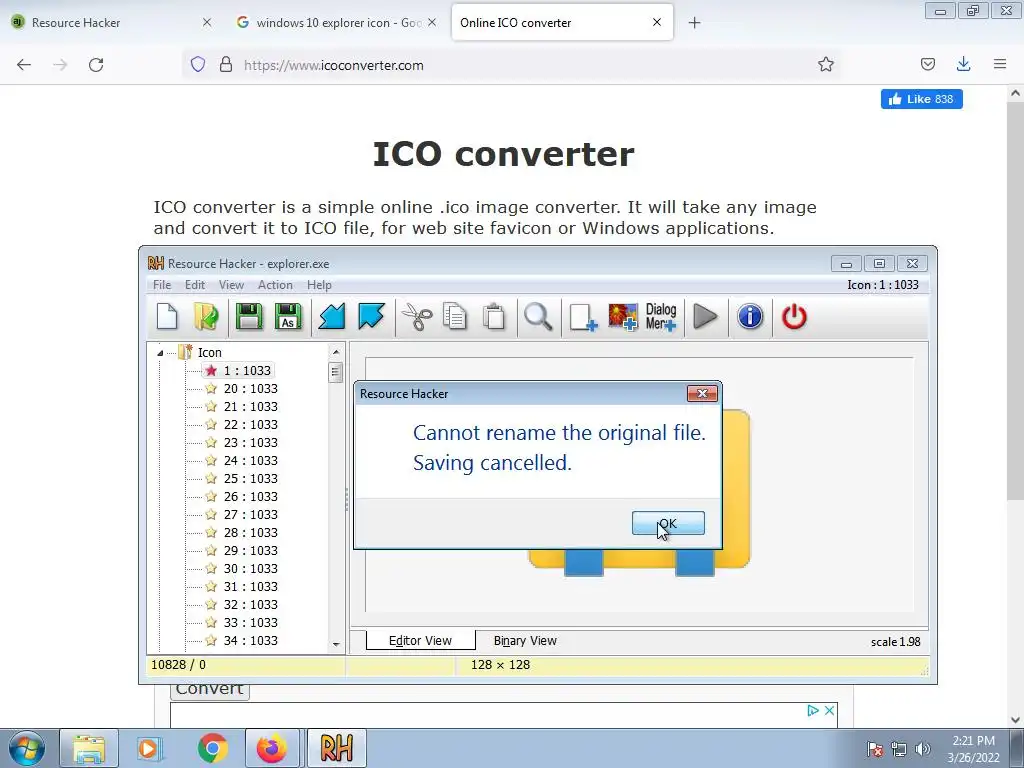
Task: Select tree item 27 : 1033
Action: tap(251, 515)
